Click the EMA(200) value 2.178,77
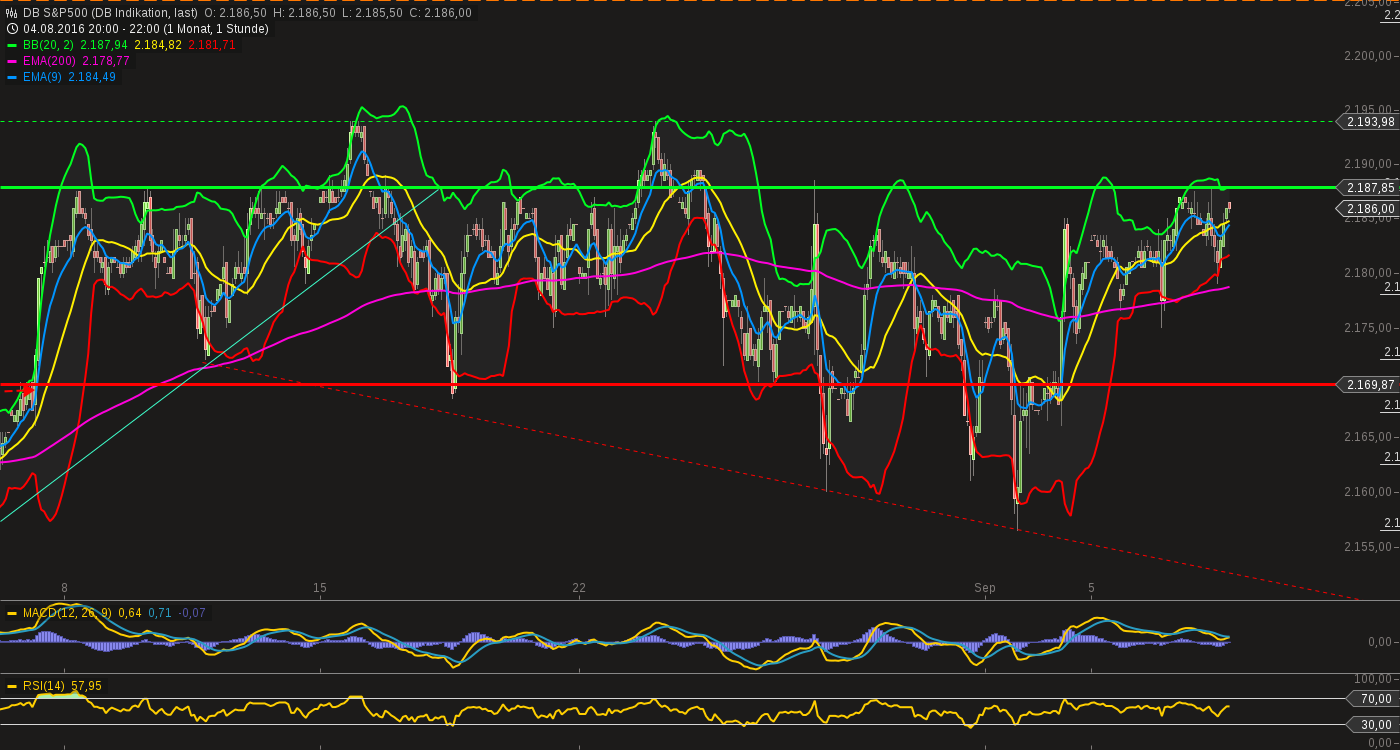 point(106,61)
